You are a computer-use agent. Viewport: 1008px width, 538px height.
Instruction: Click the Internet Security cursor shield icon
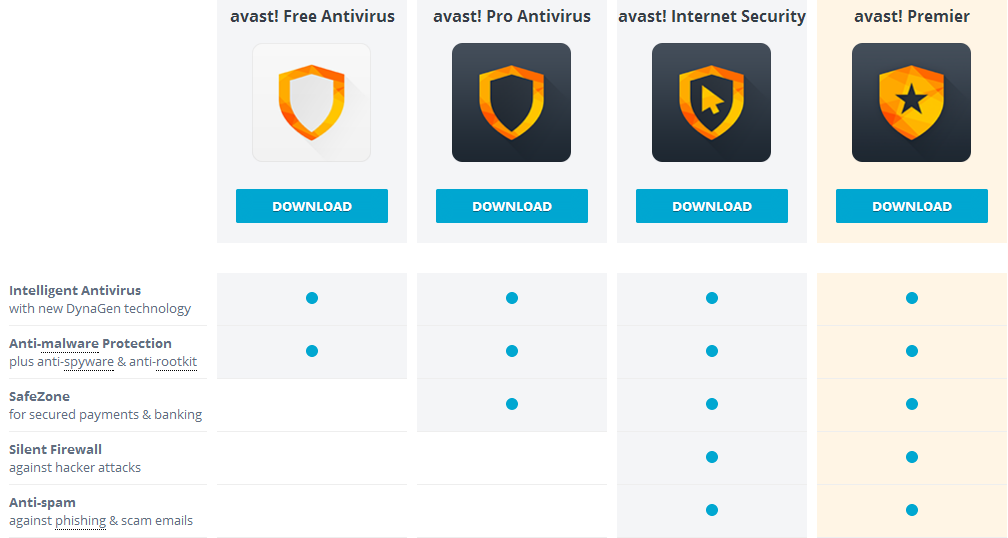click(711, 102)
